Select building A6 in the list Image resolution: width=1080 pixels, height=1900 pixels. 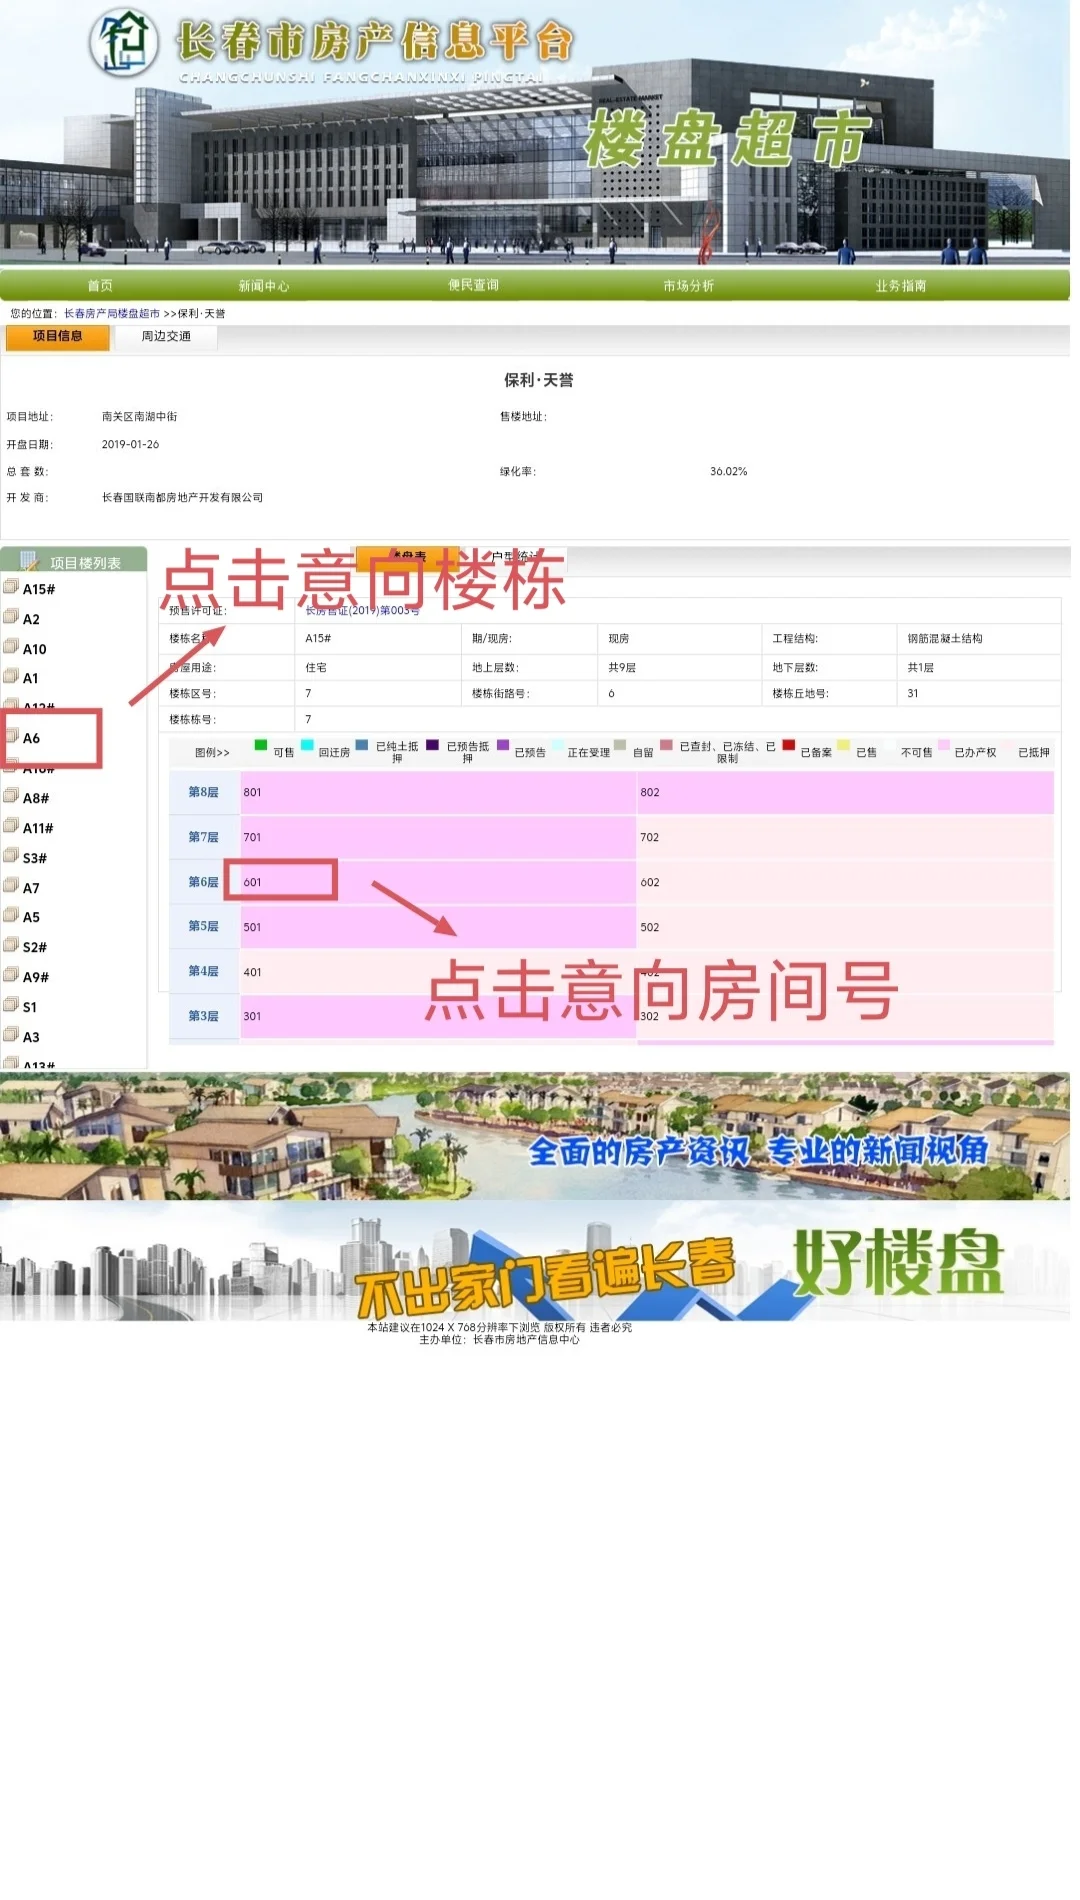pyautogui.click(x=31, y=738)
